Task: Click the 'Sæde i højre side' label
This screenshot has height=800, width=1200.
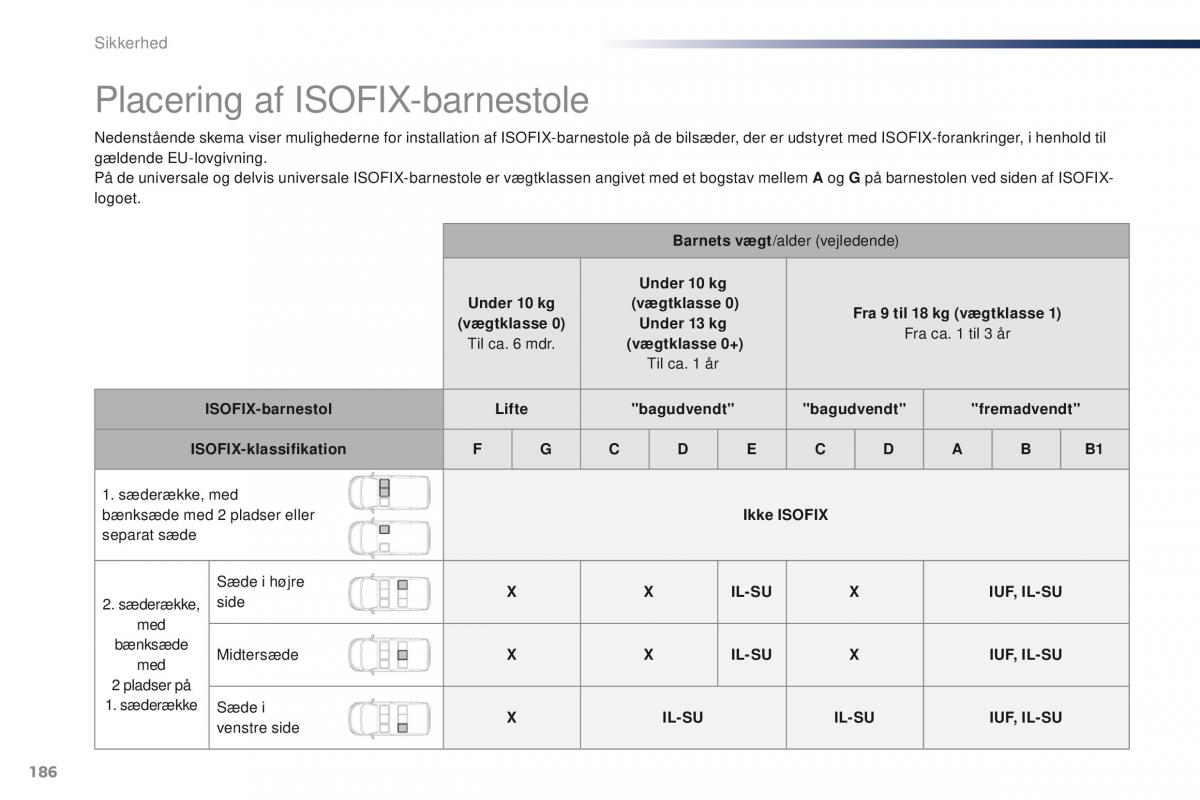Action: 261,592
